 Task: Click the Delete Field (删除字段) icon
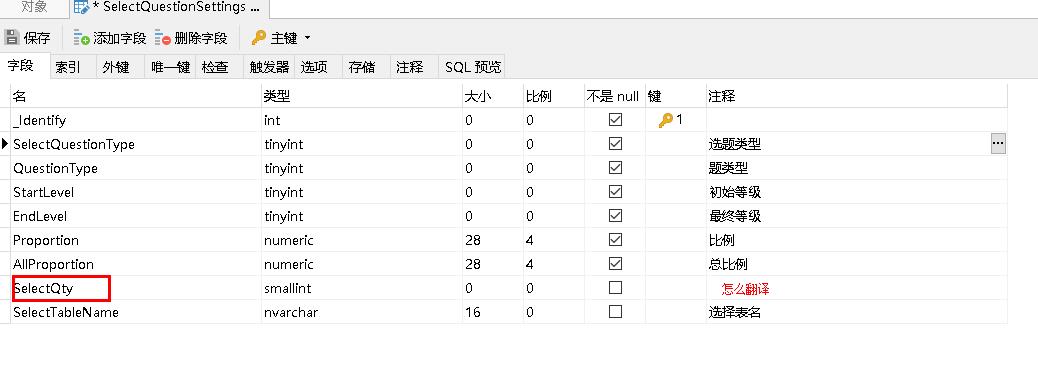(163, 38)
